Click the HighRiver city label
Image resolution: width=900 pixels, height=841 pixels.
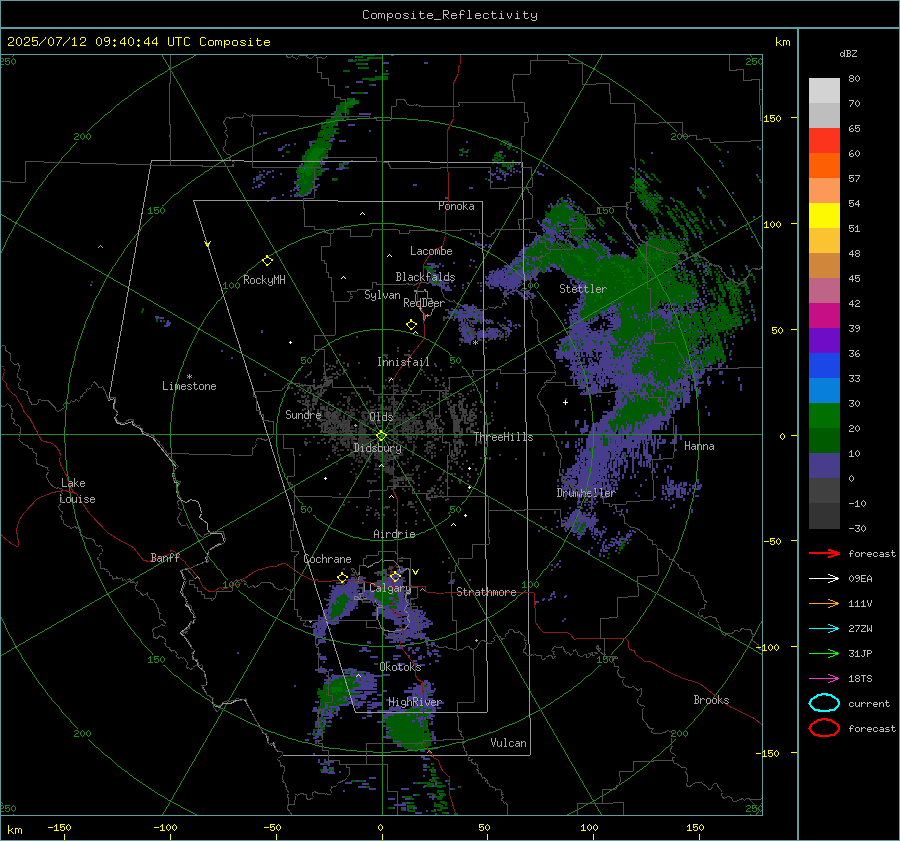point(415,702)
